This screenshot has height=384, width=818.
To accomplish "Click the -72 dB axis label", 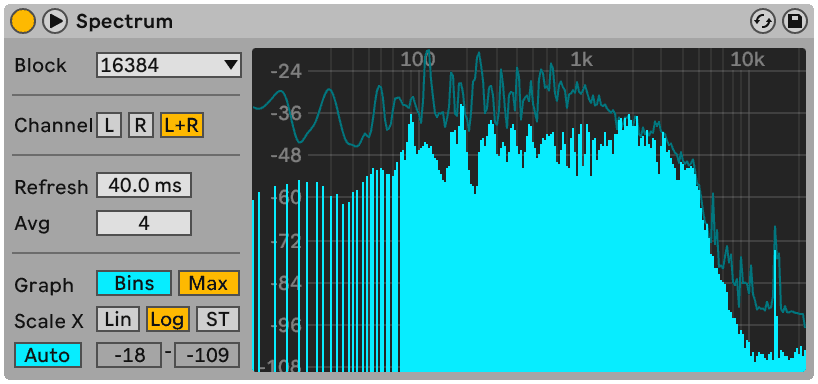I will [286, 242].
